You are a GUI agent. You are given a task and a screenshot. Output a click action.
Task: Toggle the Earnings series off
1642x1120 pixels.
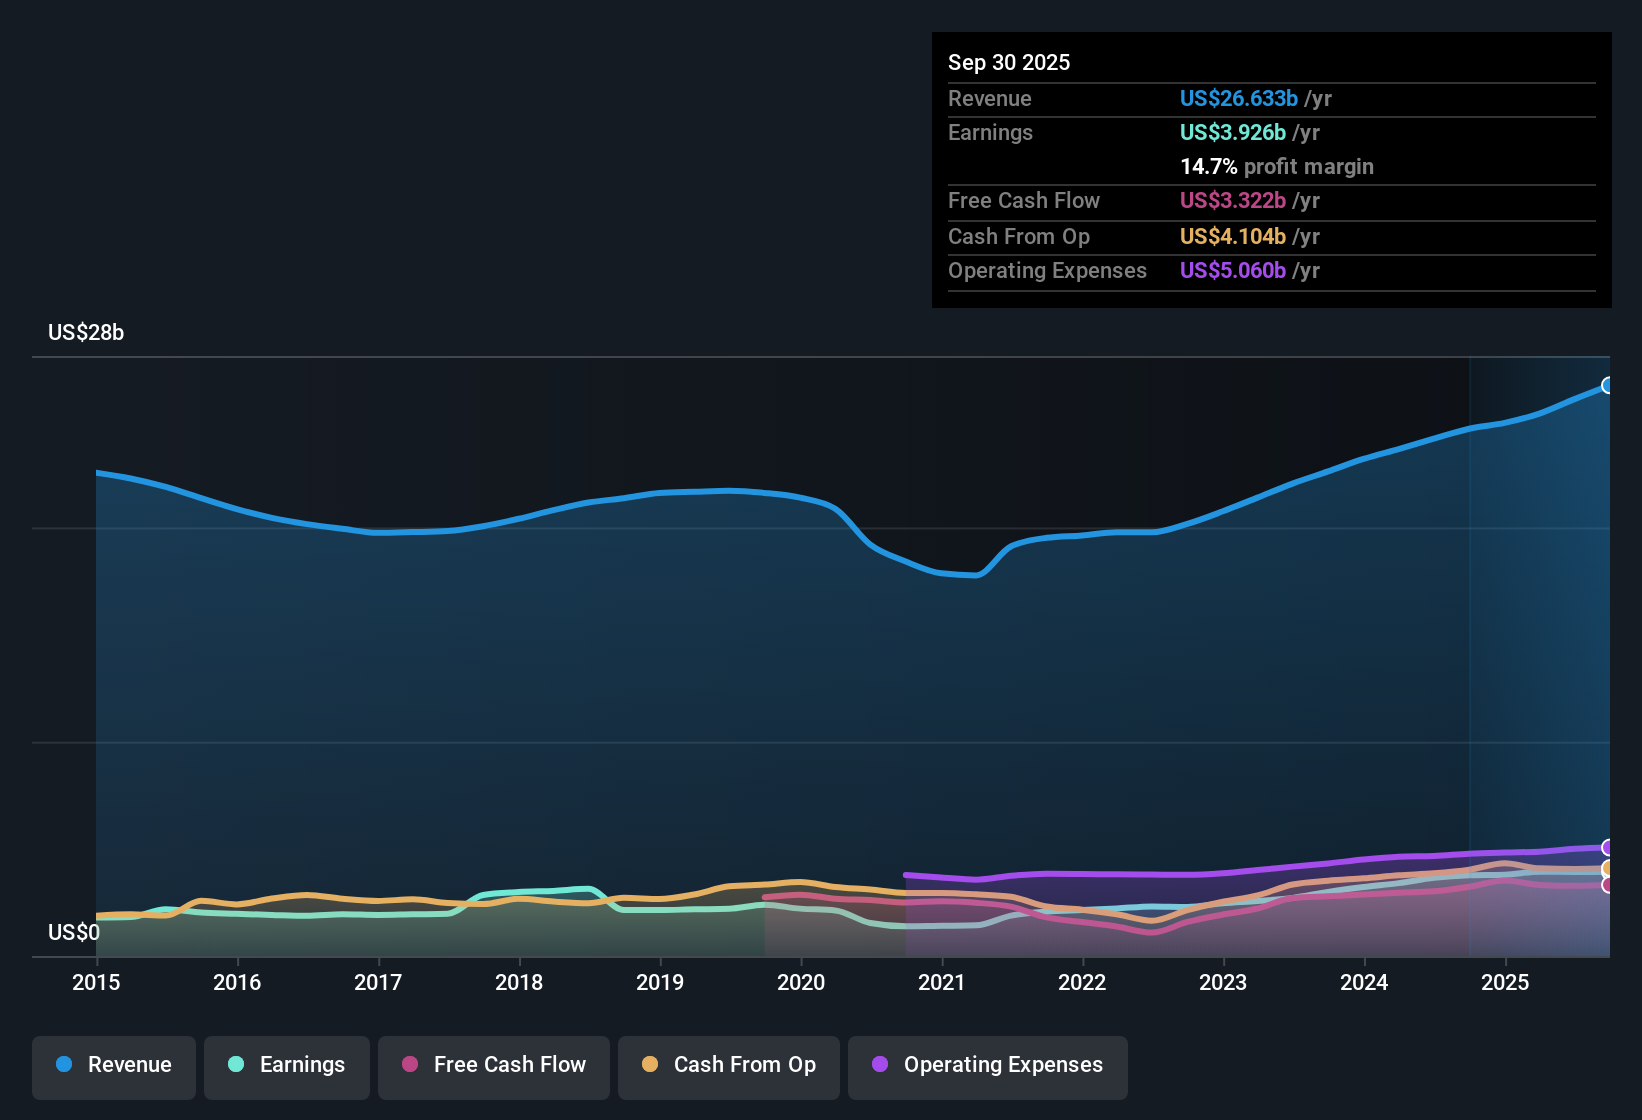tap(287, 1065)
